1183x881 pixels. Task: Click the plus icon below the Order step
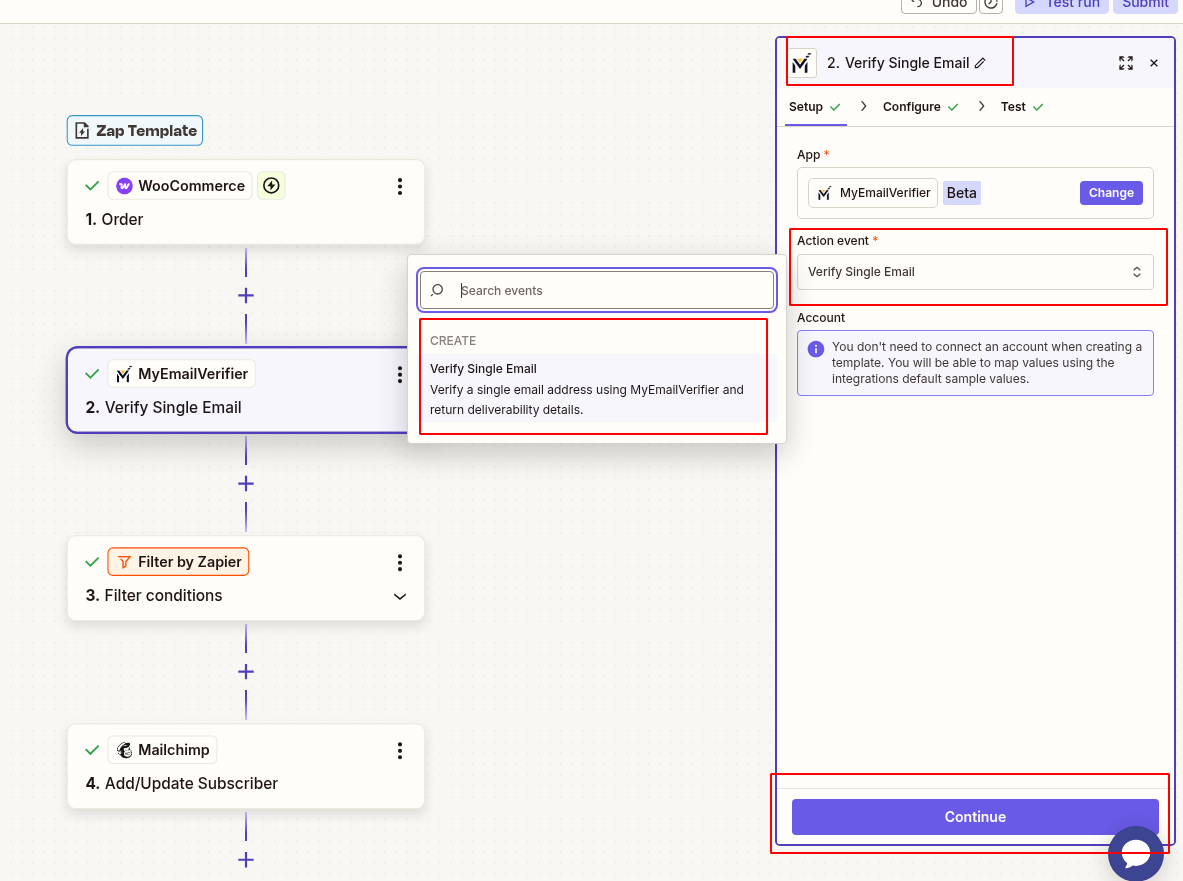click(x=245, y=295)
